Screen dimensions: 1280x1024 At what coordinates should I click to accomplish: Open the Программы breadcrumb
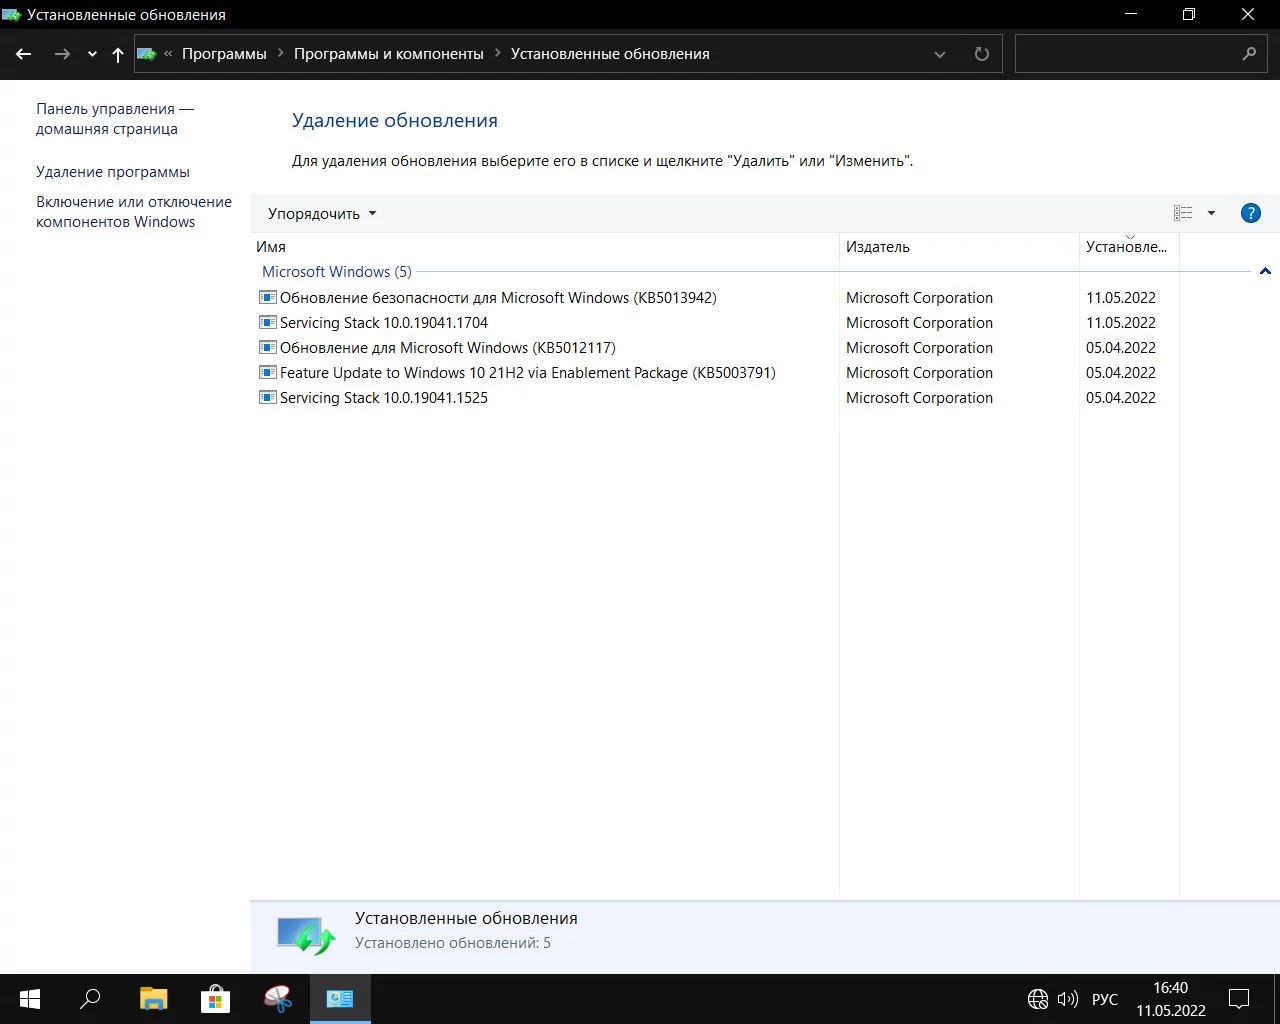coord(224,54)
